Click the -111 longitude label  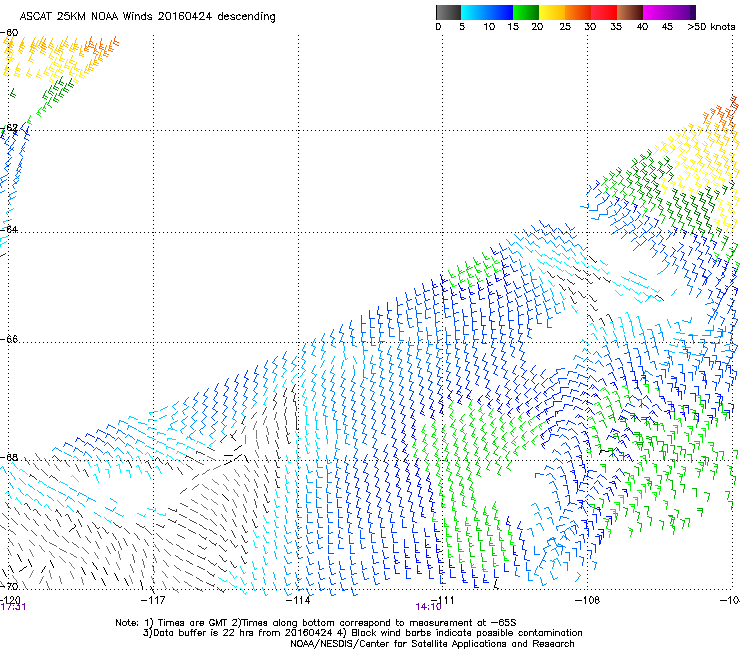(x=443, y=600)
